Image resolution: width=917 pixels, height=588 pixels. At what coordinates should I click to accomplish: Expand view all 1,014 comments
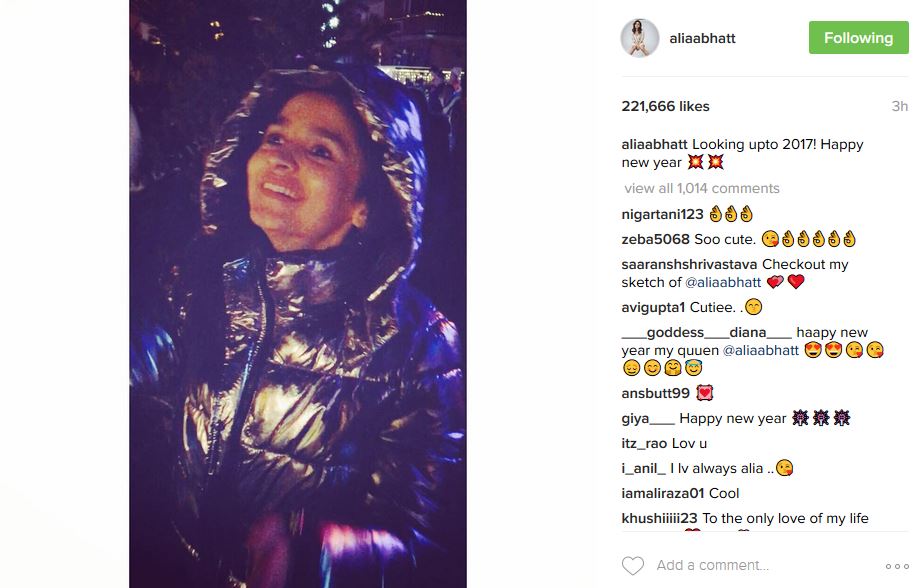pos(702,188)
